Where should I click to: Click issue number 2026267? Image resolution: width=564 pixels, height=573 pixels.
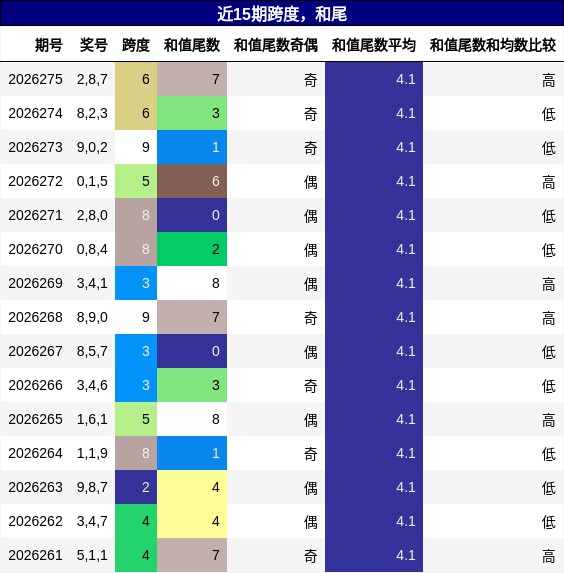coord(35,351)
